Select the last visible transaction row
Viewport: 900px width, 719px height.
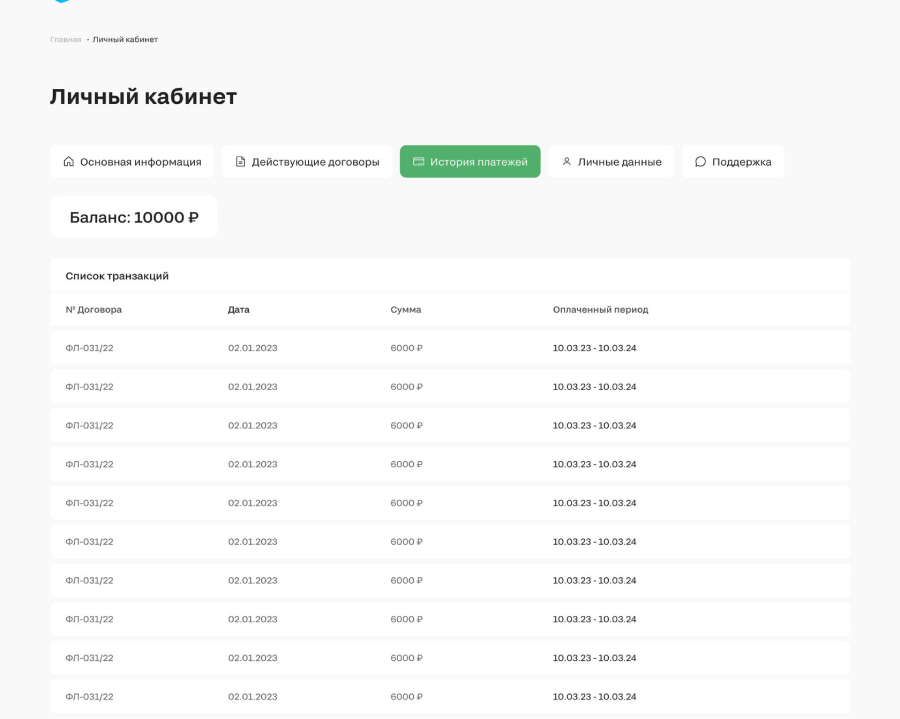(x=451, y=697)
